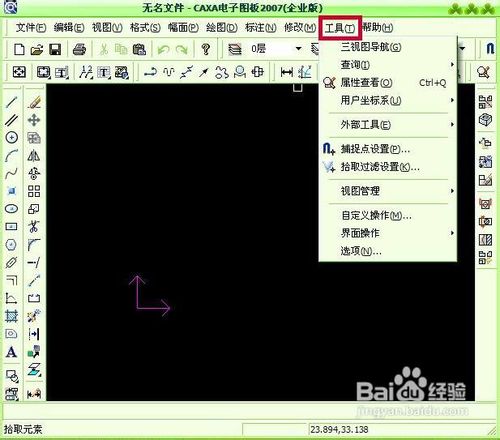
Task: Choose 属性查看(O) menu entry
Action: (x=388, y=82)
